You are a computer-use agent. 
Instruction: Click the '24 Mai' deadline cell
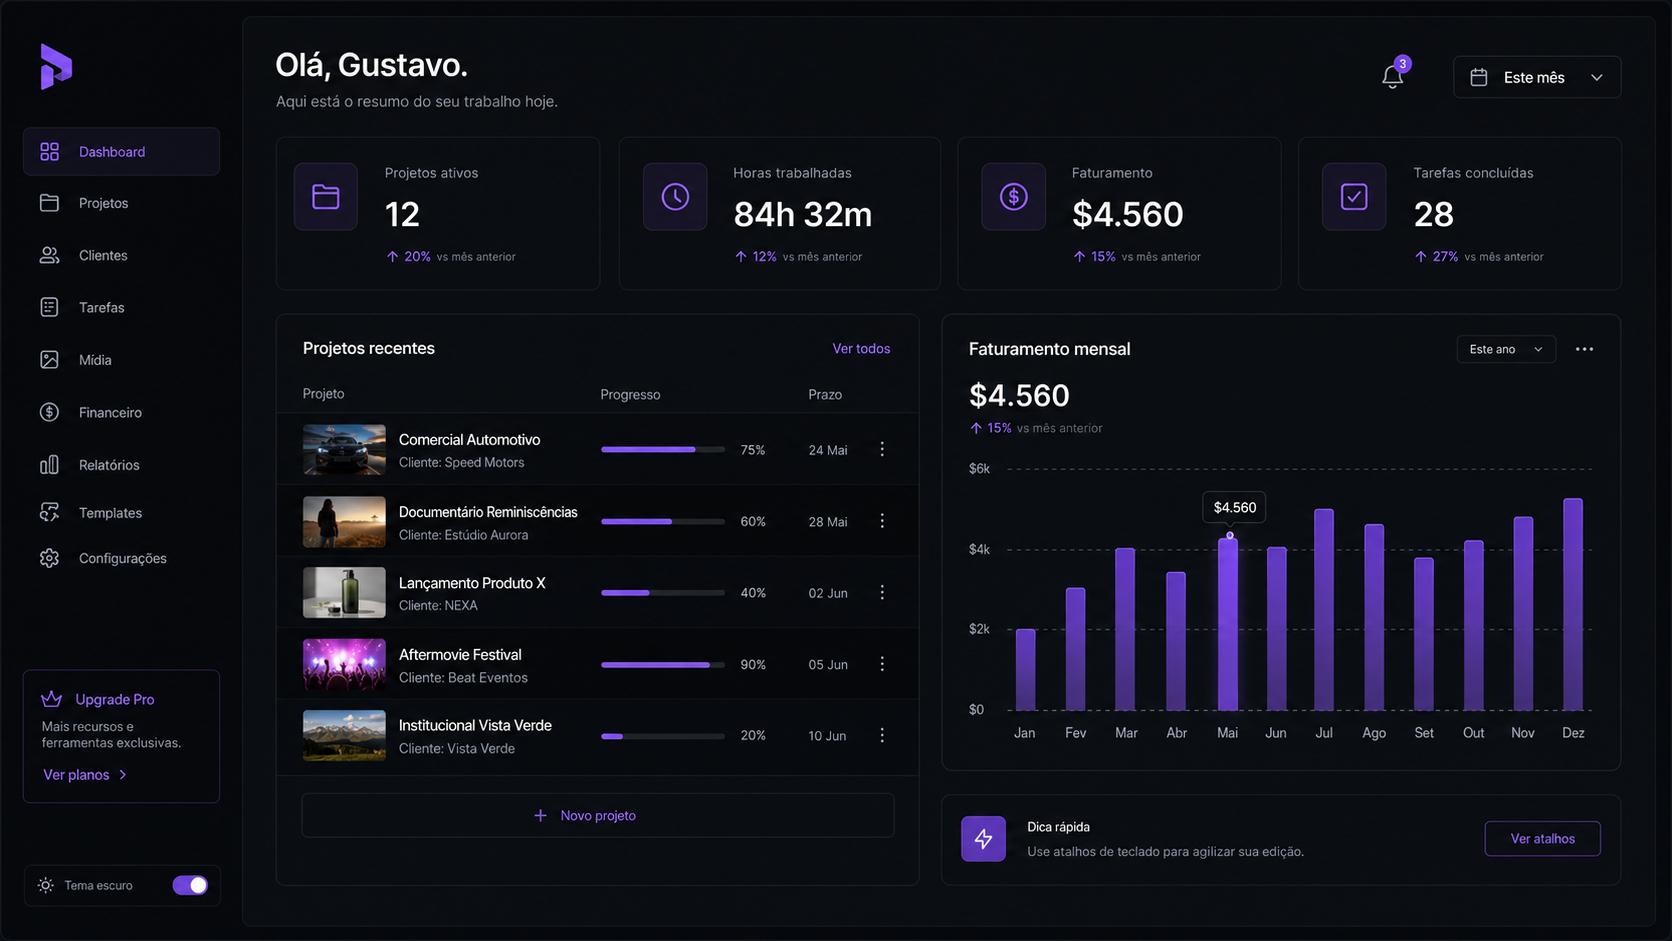(x=828, y=450)
